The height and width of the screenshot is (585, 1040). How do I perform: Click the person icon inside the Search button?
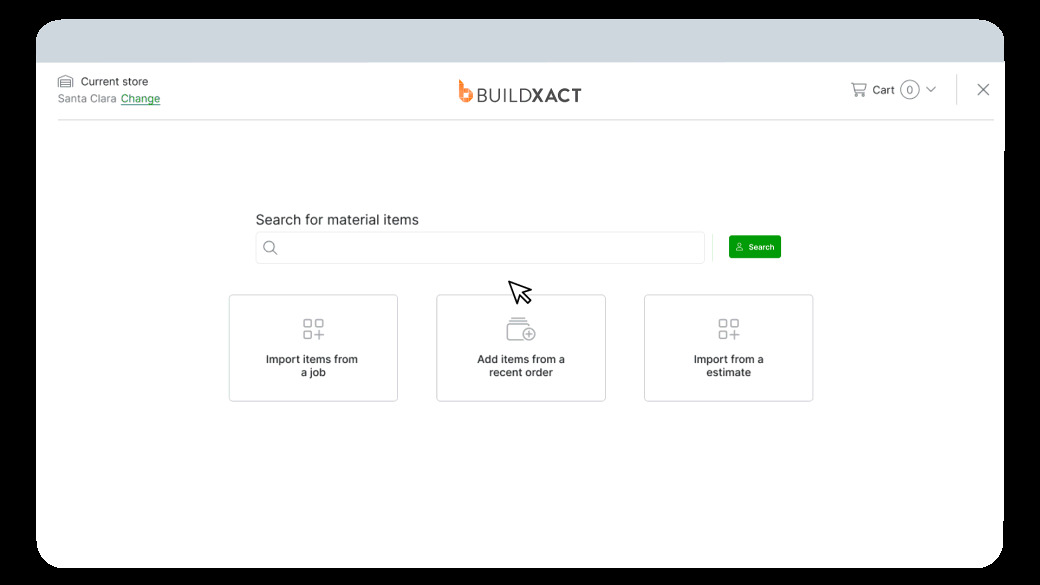click(741, 247)
